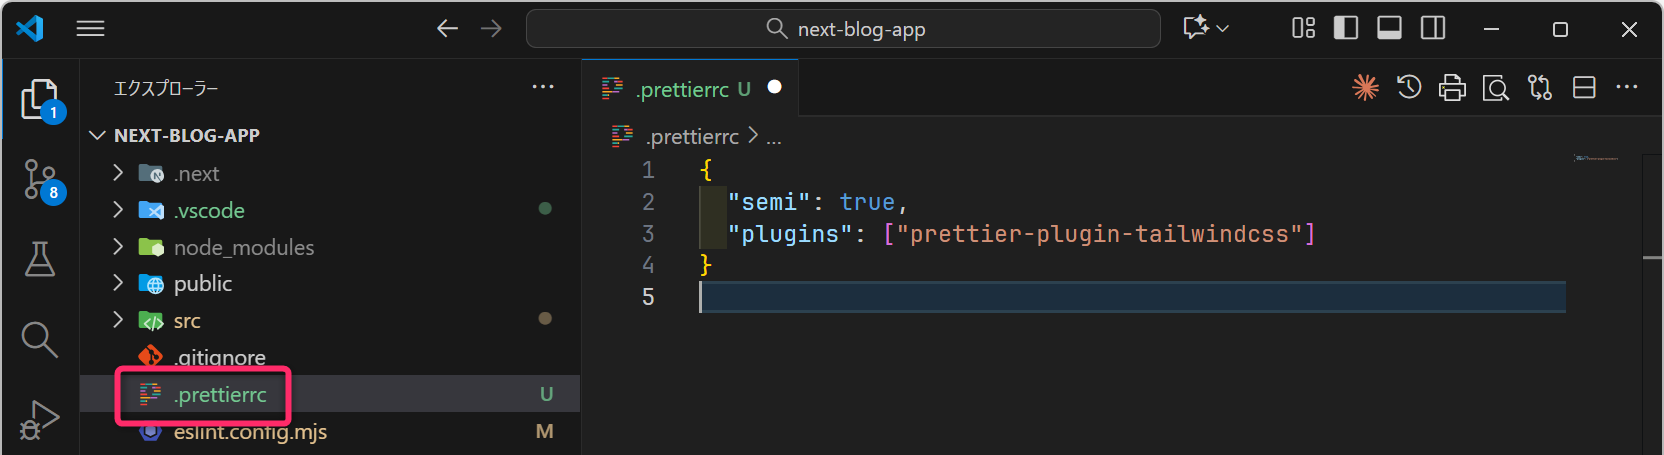Click the editor minimap preview
Viewport: 1664px width, 455px height.
point(1596,158)
